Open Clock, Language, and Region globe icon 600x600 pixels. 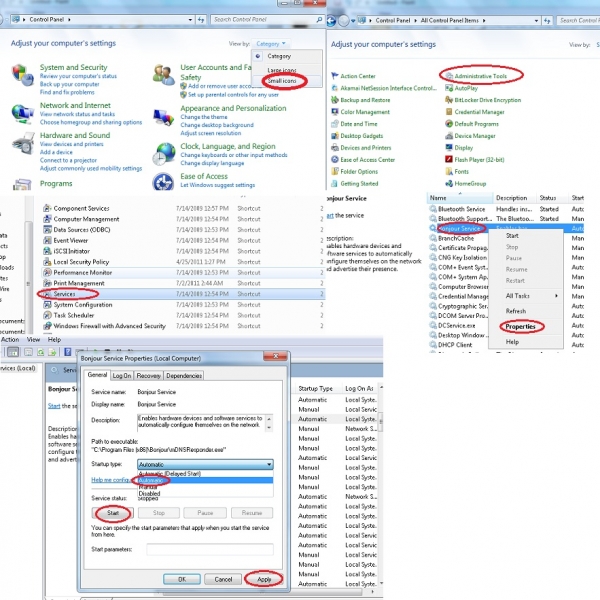coord(164,154)
